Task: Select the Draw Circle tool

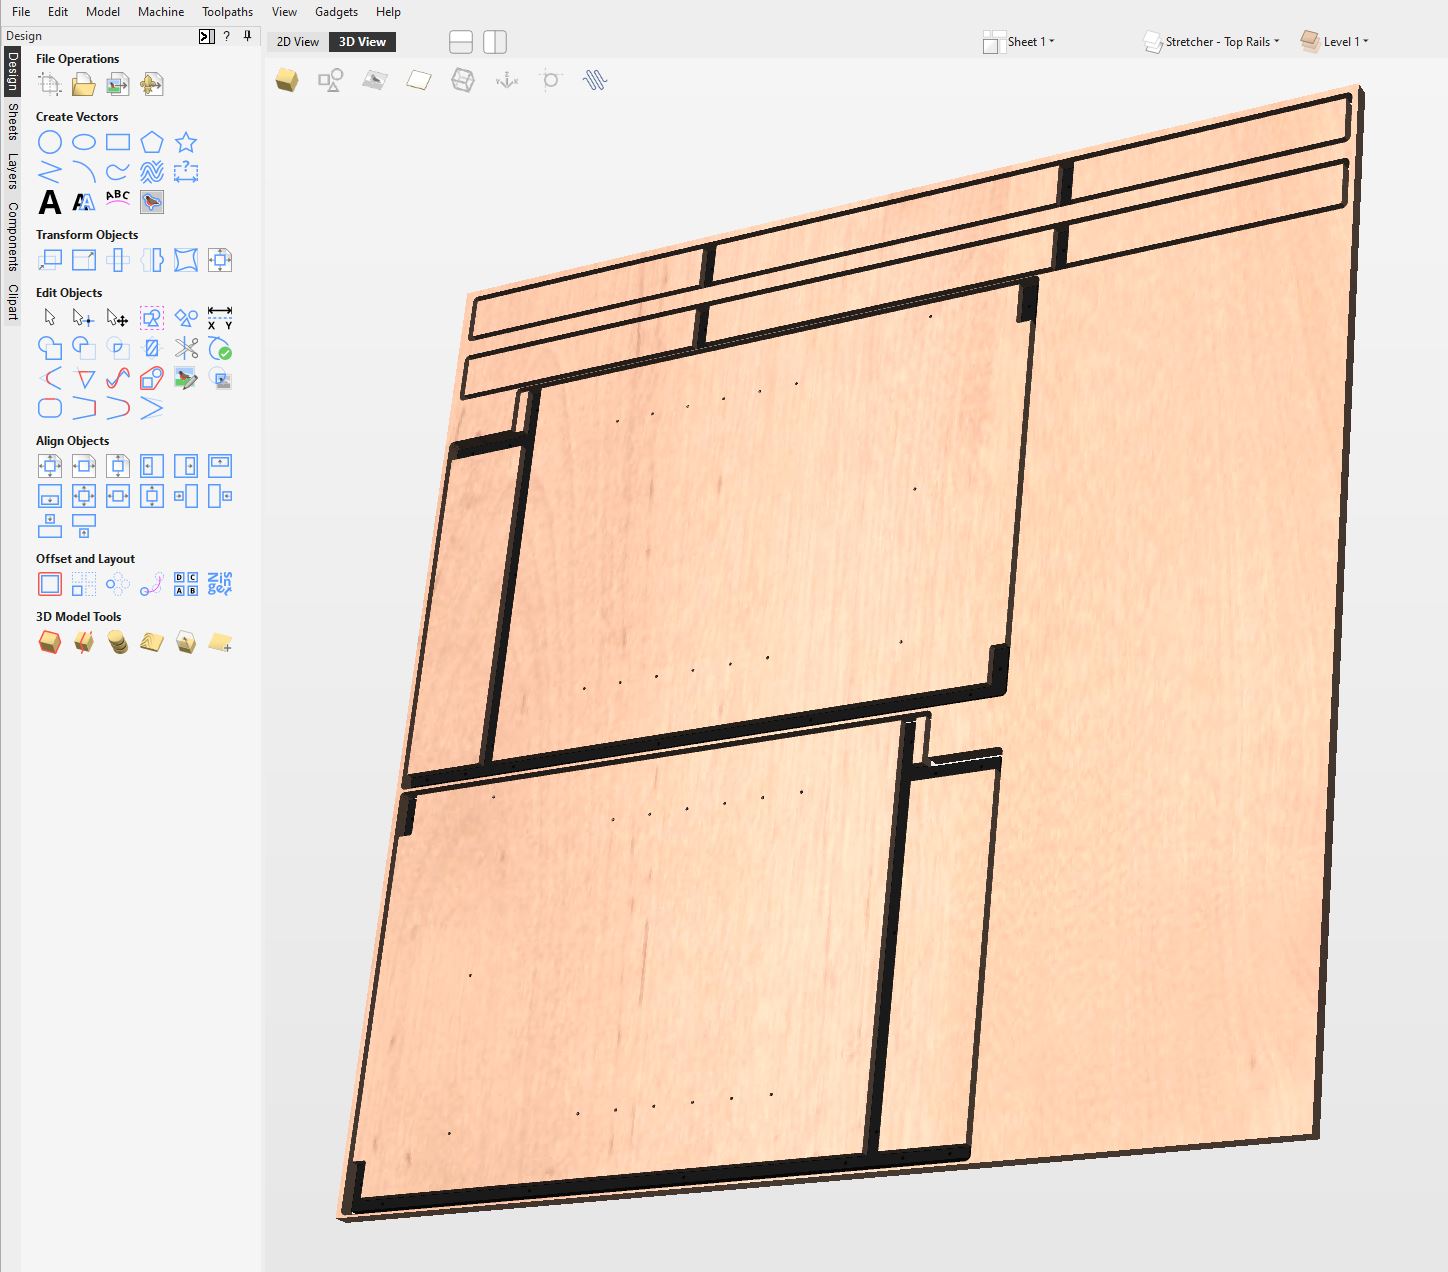Action: pos(50,143)
